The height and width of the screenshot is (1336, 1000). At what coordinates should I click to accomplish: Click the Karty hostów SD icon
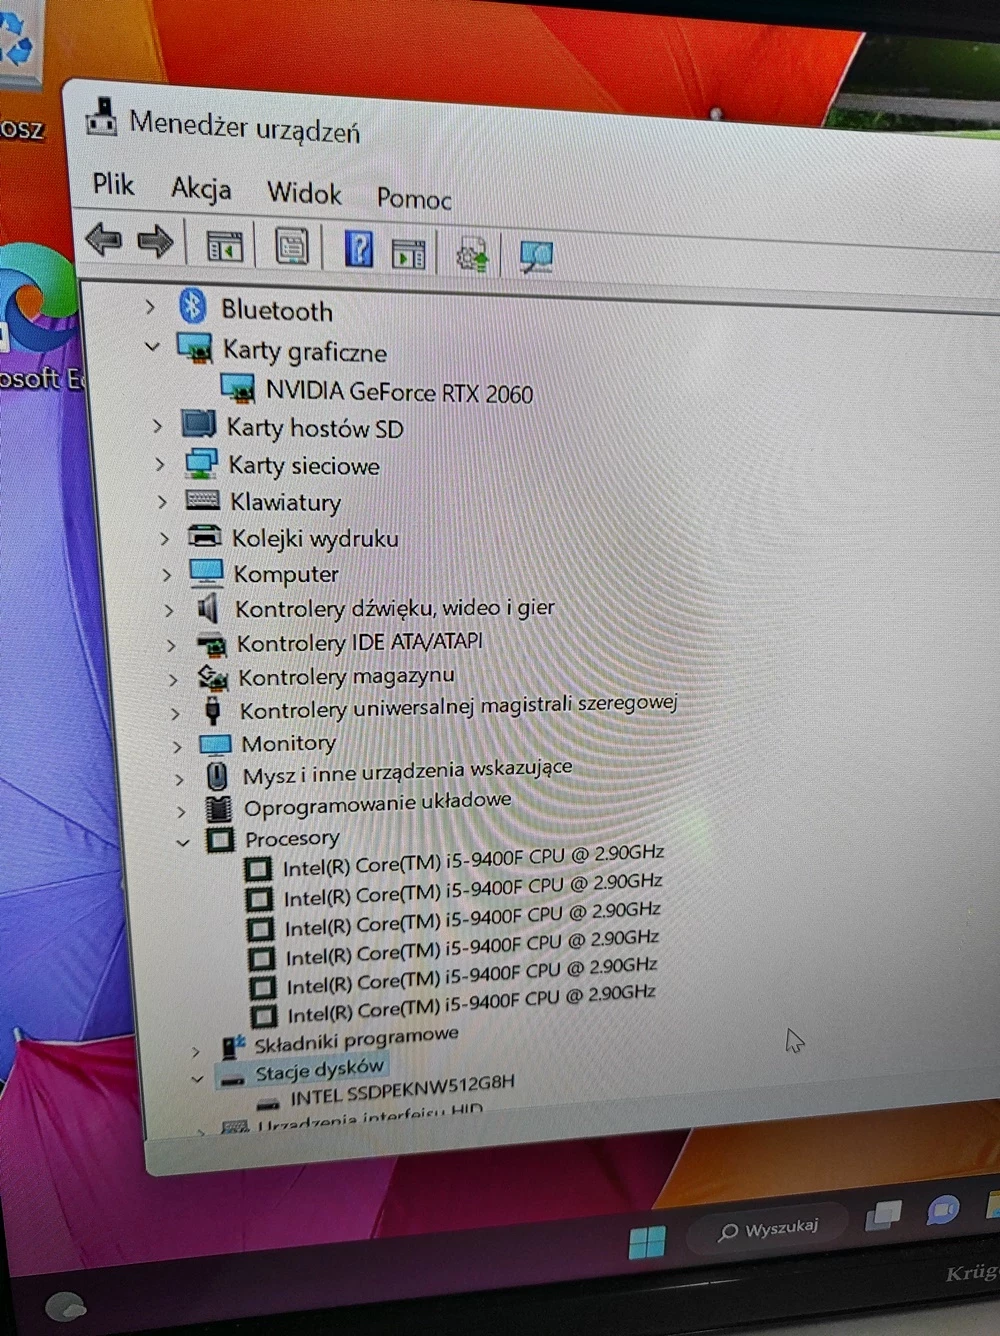pyautogui.click(x=198, y=424)
